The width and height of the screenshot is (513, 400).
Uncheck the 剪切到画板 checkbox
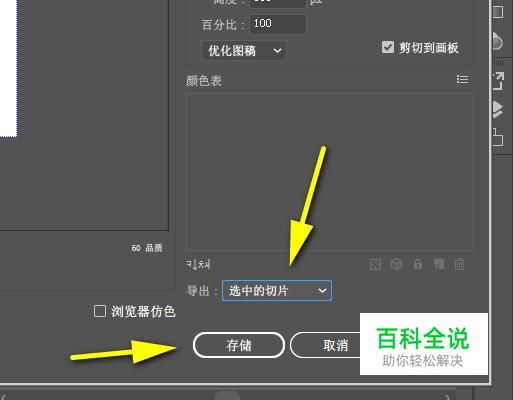coord(388,47)
